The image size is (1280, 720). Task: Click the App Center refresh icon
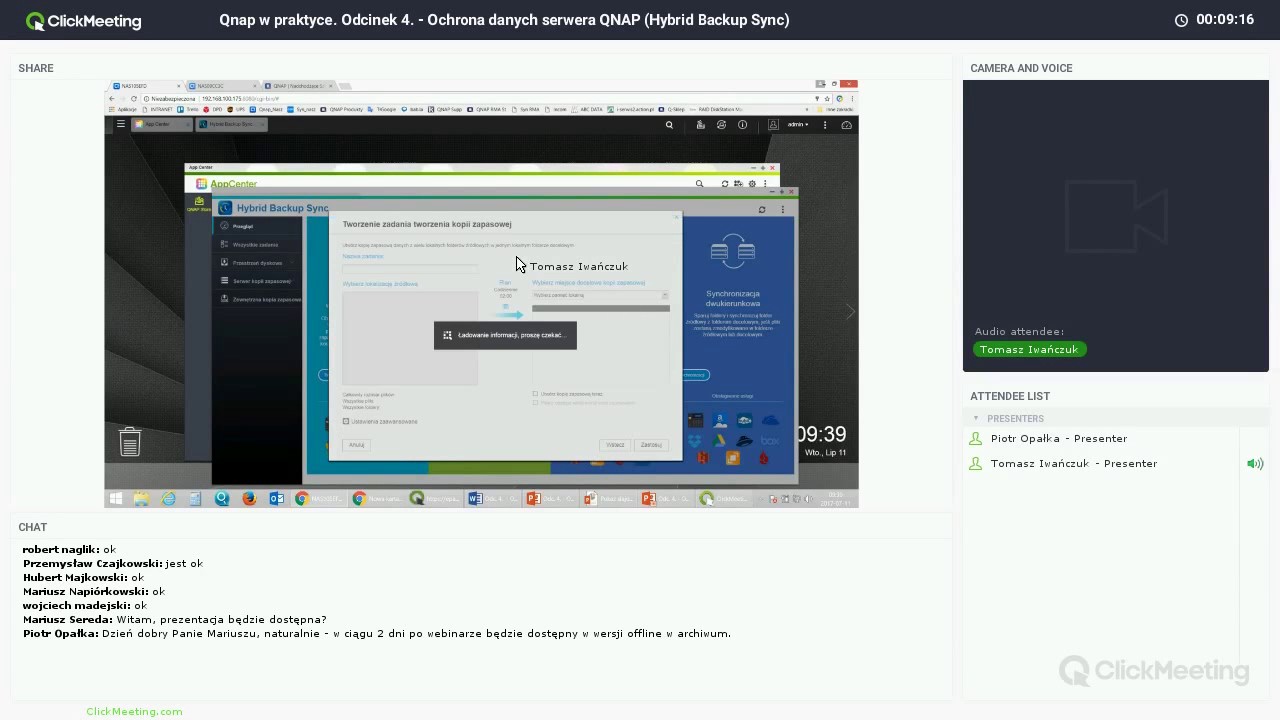pos(725,184)
